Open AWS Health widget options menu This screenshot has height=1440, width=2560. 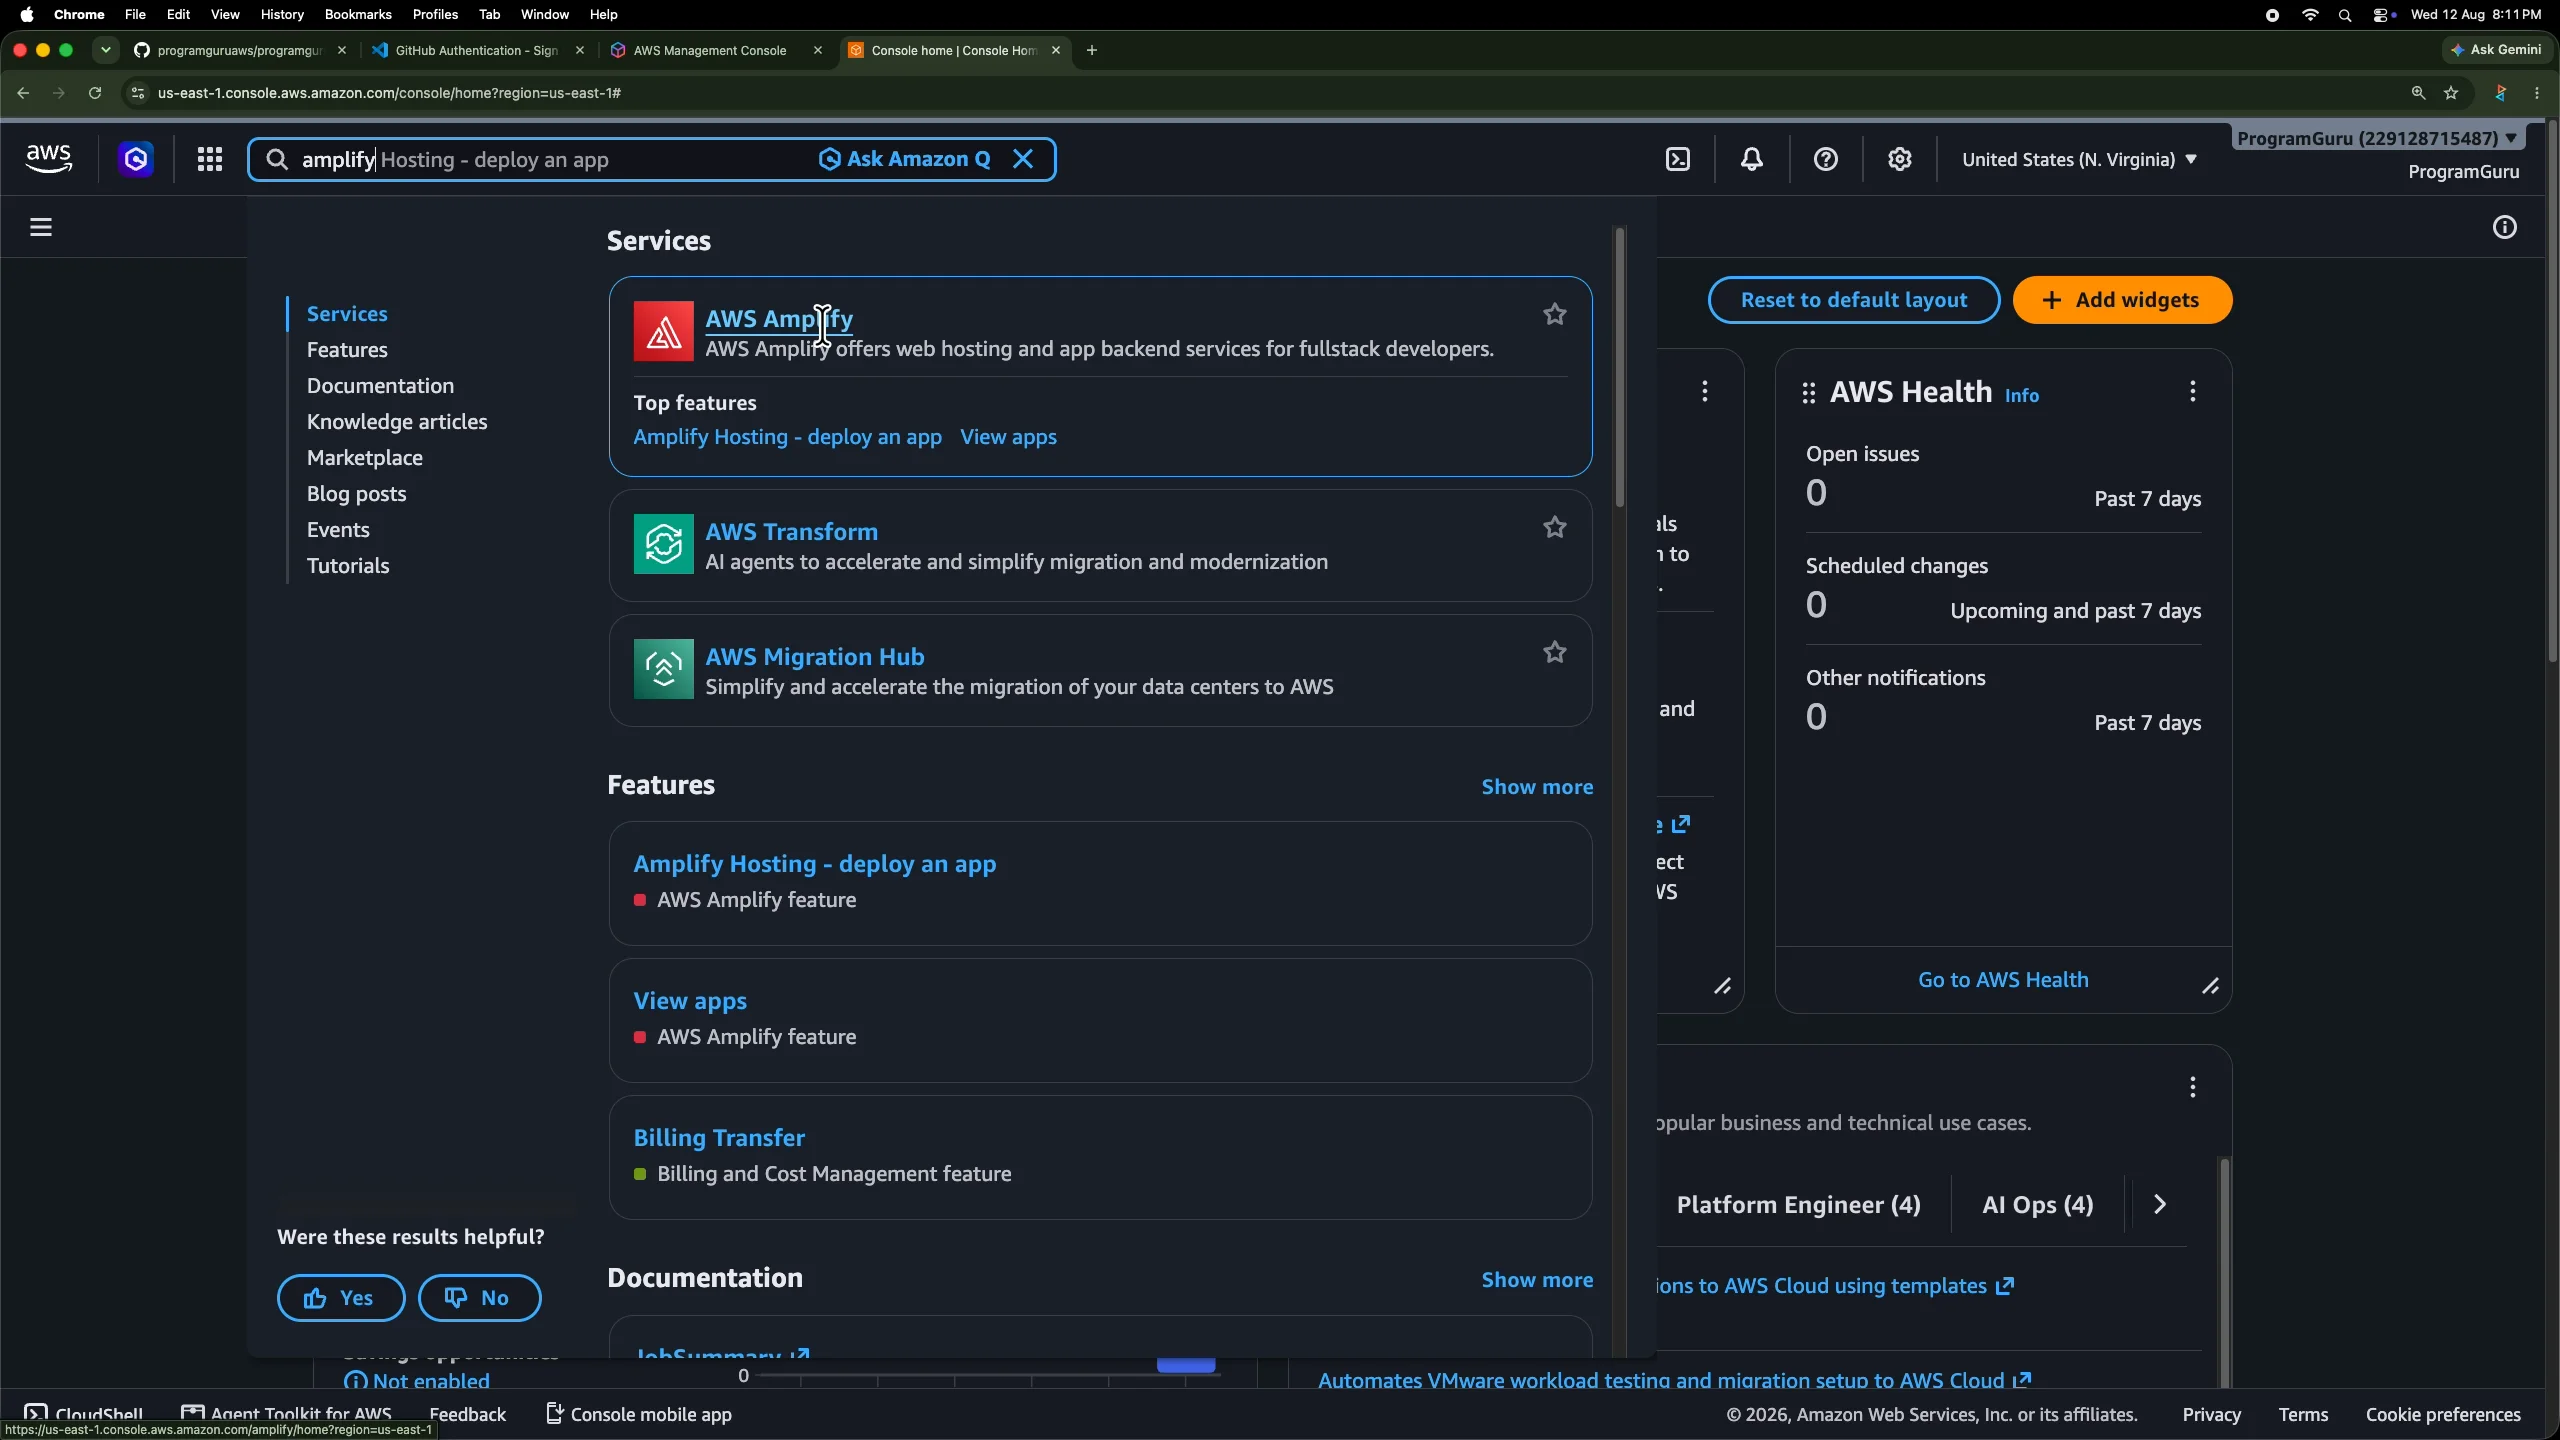pos(2193,391)
